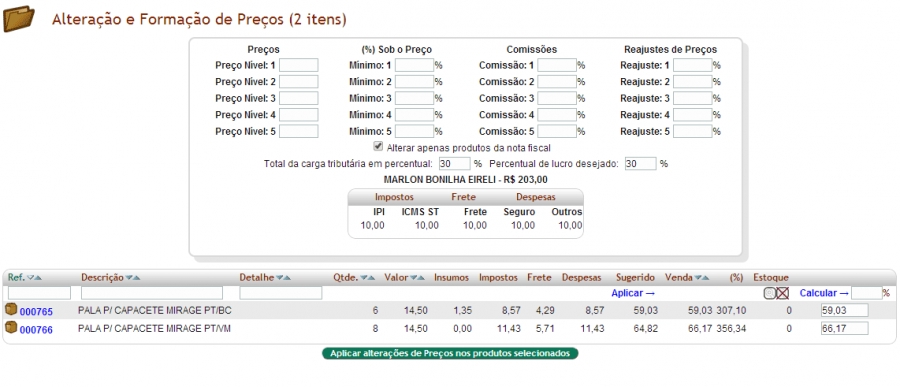
Task: Click the box icon next to 000766
Action: pos(11,328)
